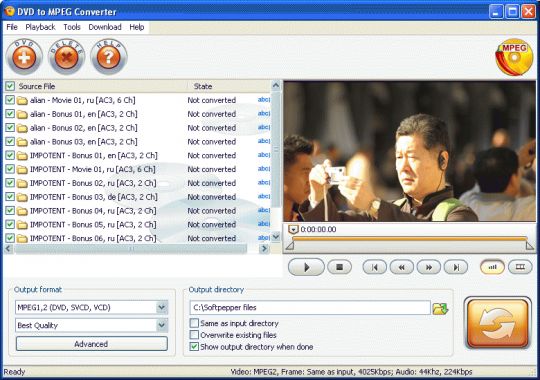
Task: Click the Advanced button
Action: coord(92,344)
